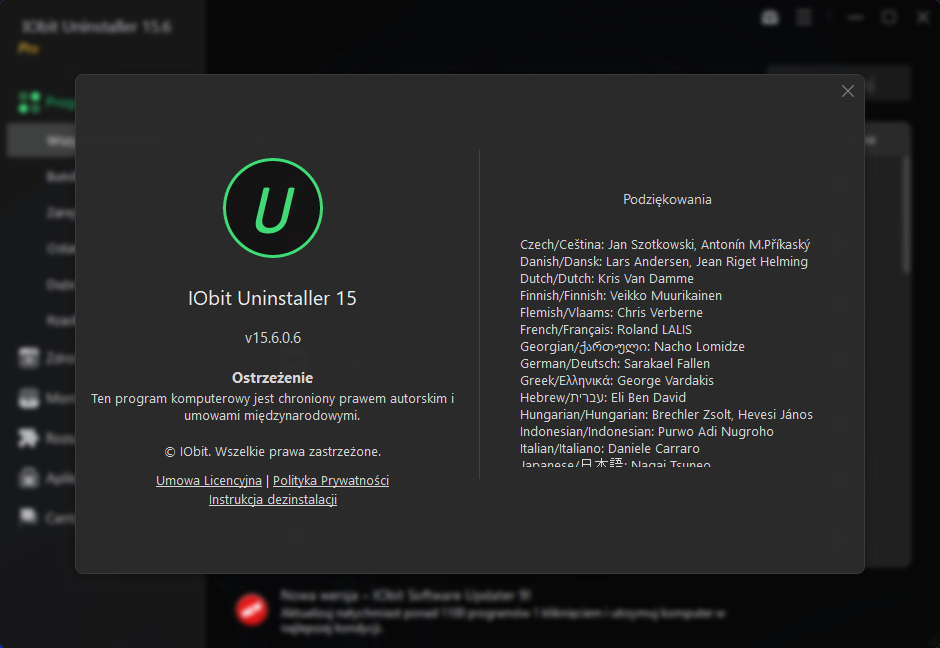Click the toolbox icon in main window title bar
The height and width of the screenshot is (648, 940).
770,17
